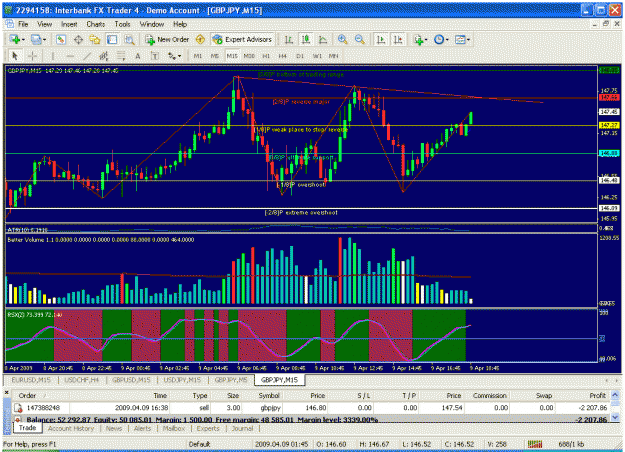
Task: Switch chart to bar chart style
Action: (x=289, y=39)
